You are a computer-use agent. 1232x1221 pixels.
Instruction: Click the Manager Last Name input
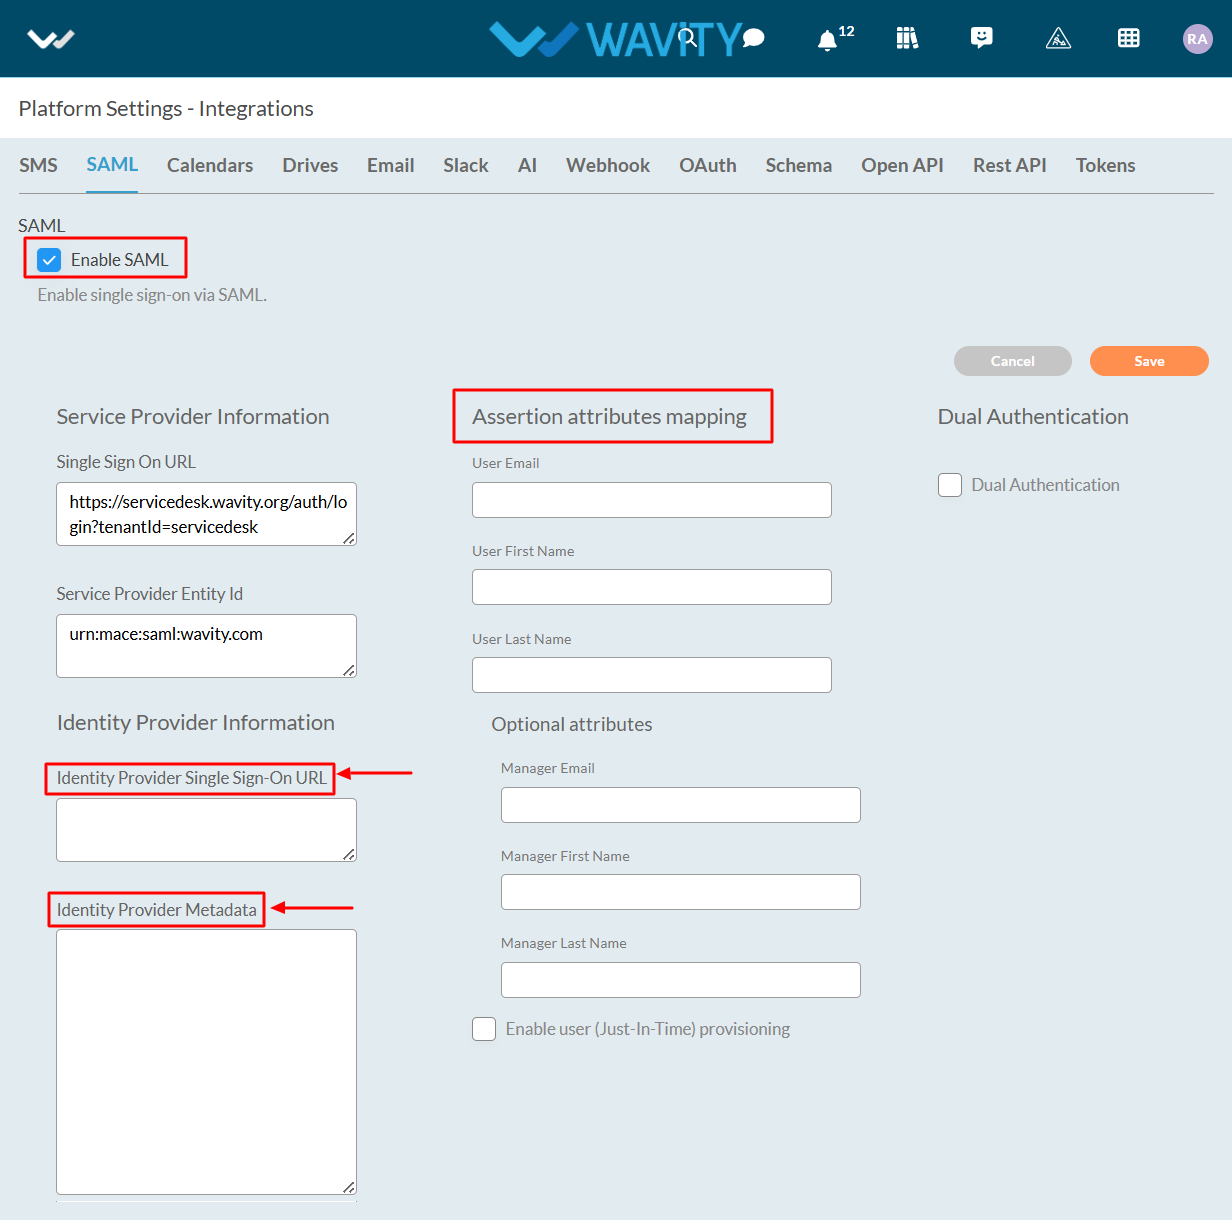click(x=681, y=980)
